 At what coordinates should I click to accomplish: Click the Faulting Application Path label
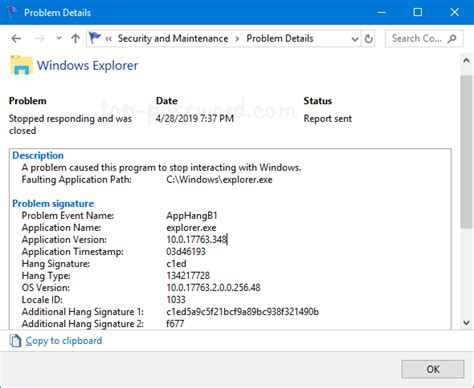[77, 180]
